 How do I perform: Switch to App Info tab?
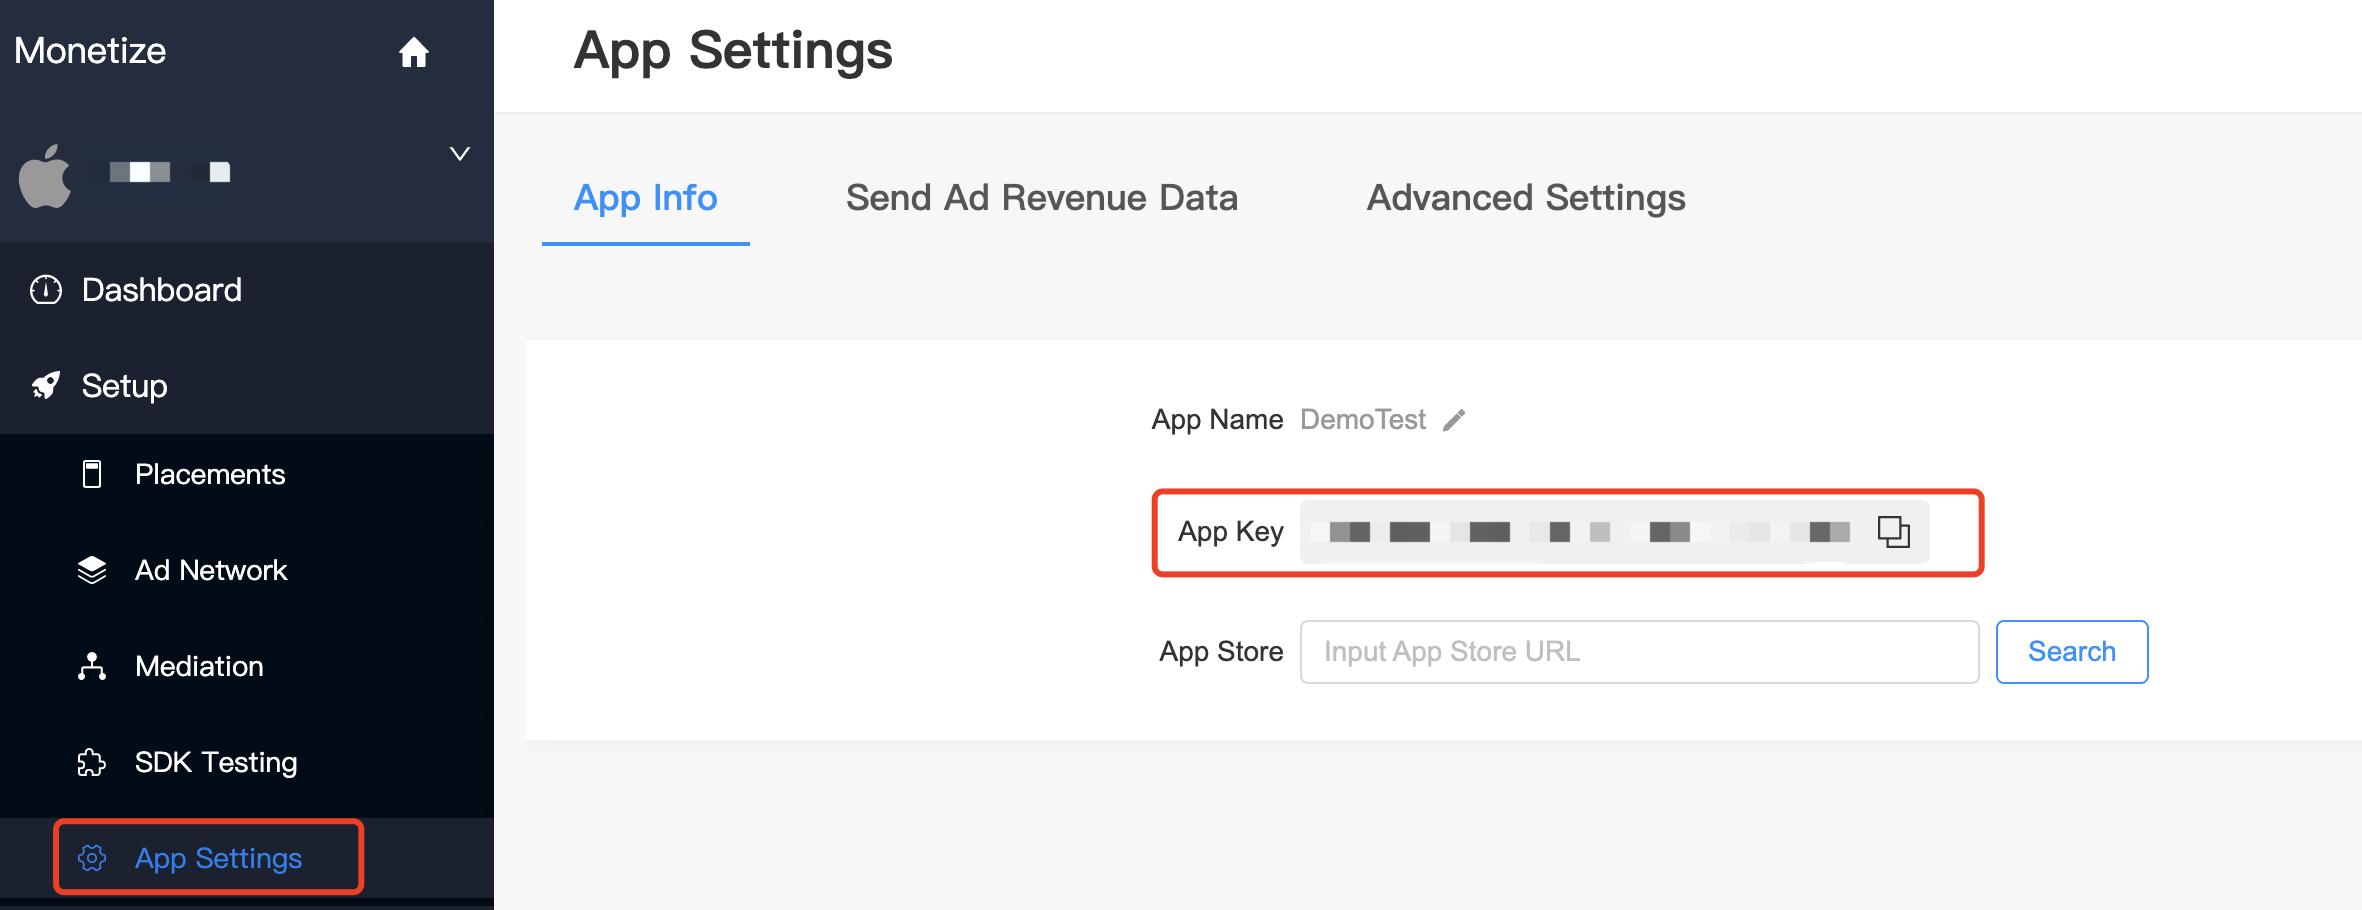coord(646,198)
